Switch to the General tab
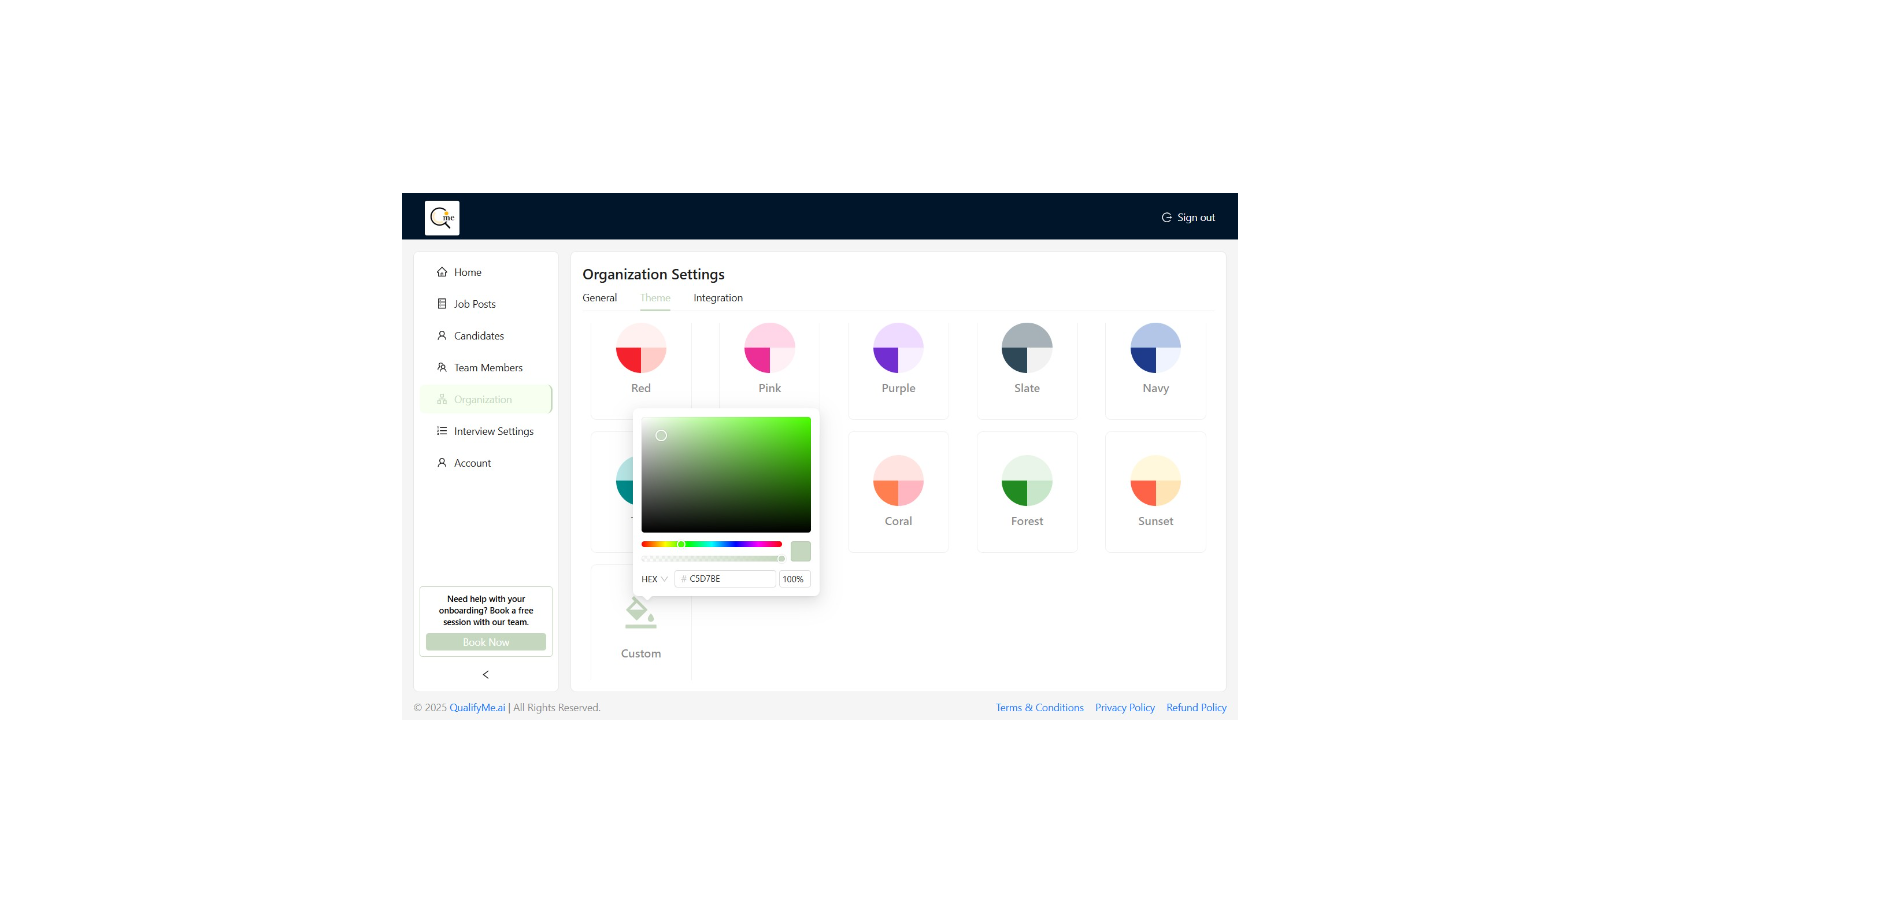The height and width of the screenshot is (916, 1904). pos(599,298)
